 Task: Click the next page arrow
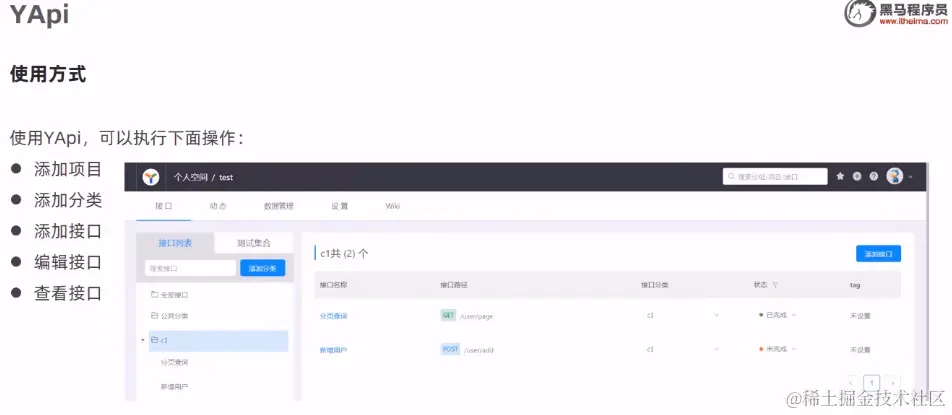click(892, 383)
